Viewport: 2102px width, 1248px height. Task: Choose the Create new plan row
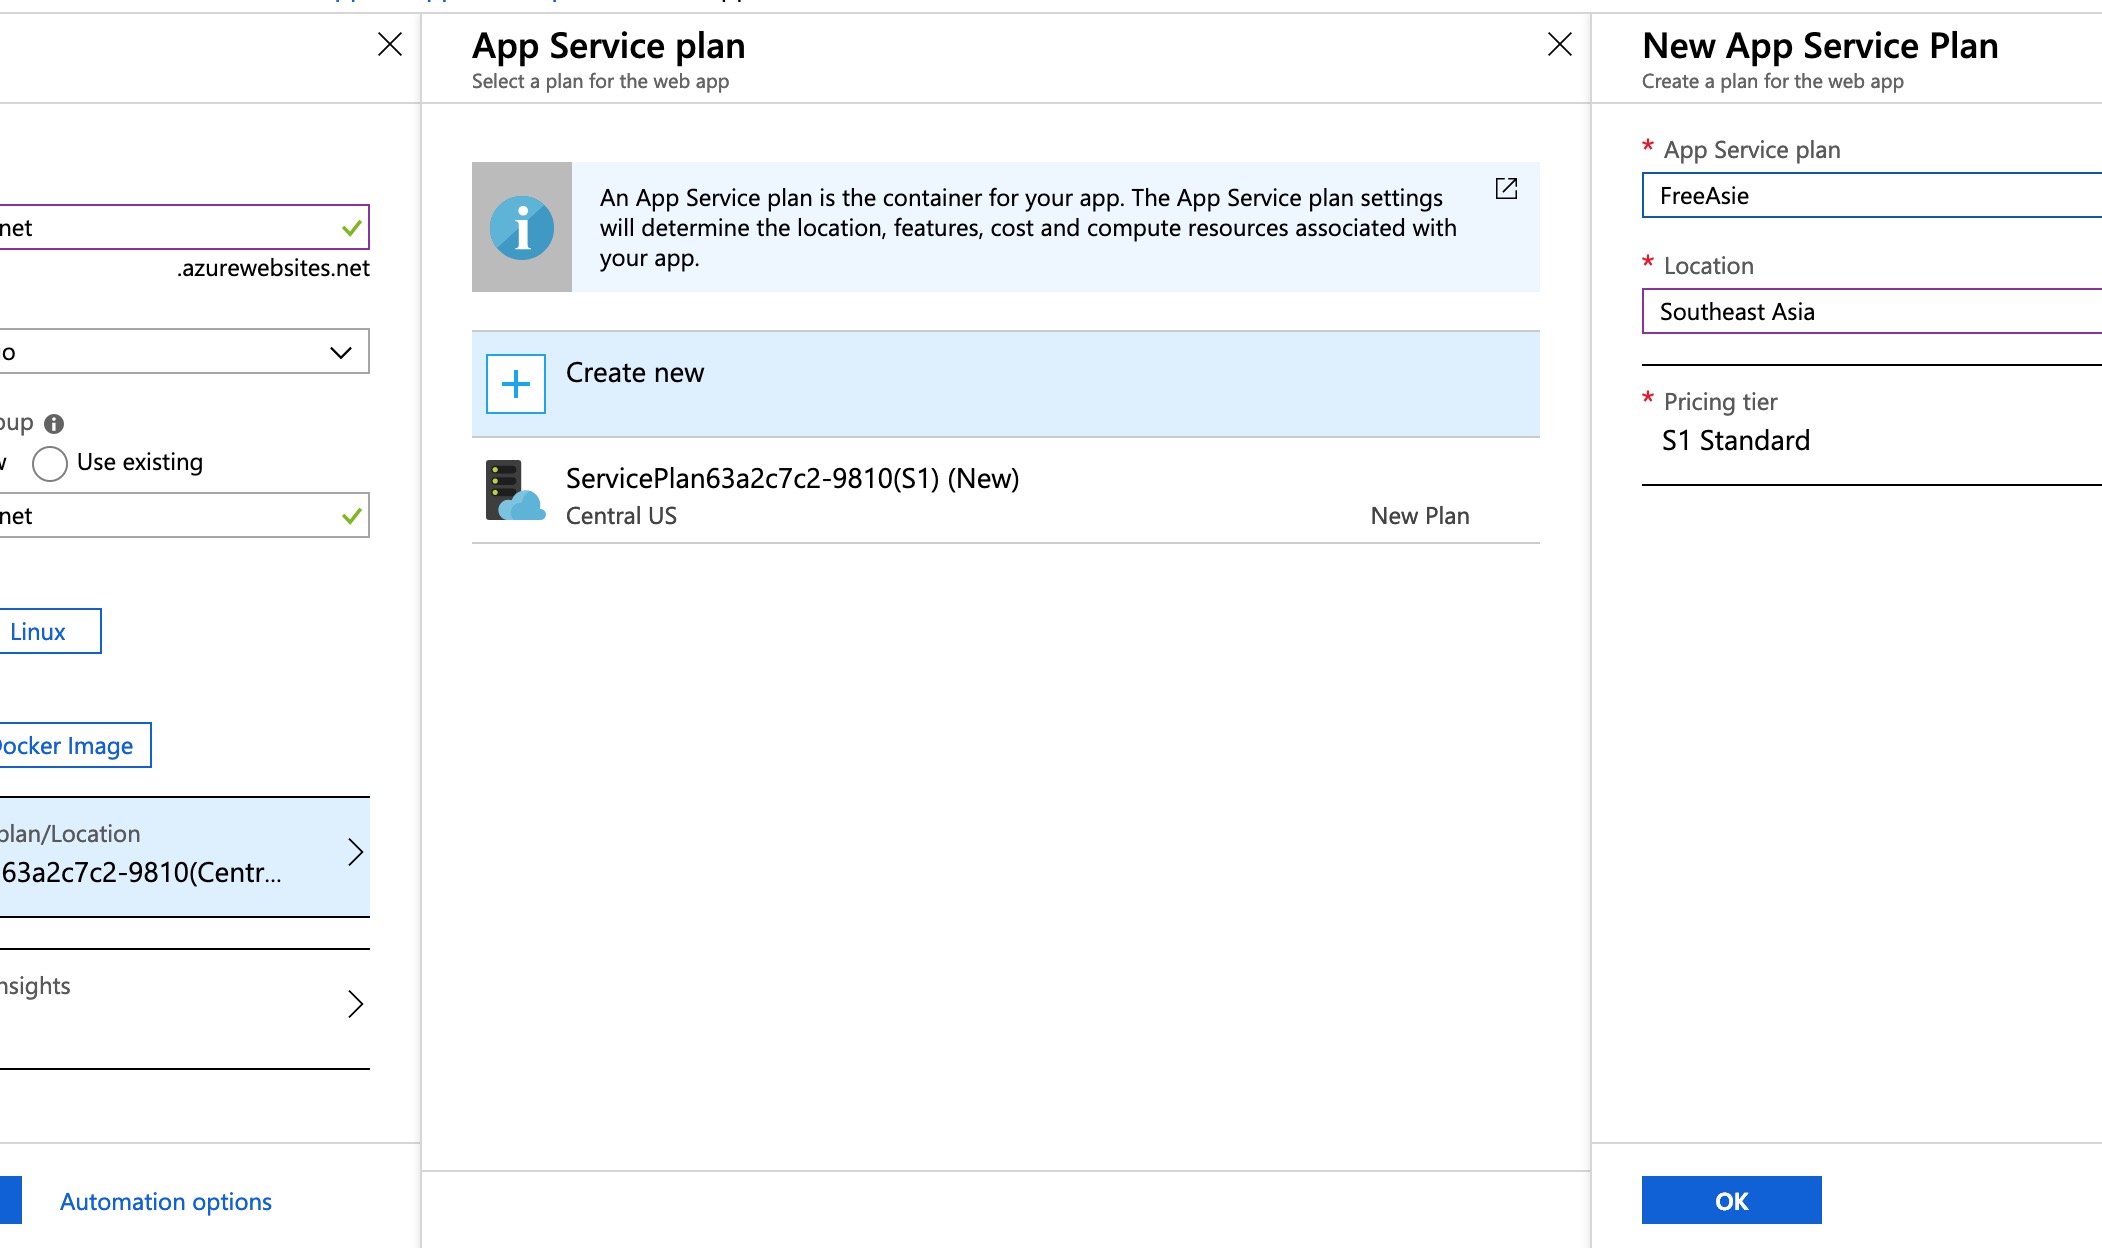coord(1004,384)
